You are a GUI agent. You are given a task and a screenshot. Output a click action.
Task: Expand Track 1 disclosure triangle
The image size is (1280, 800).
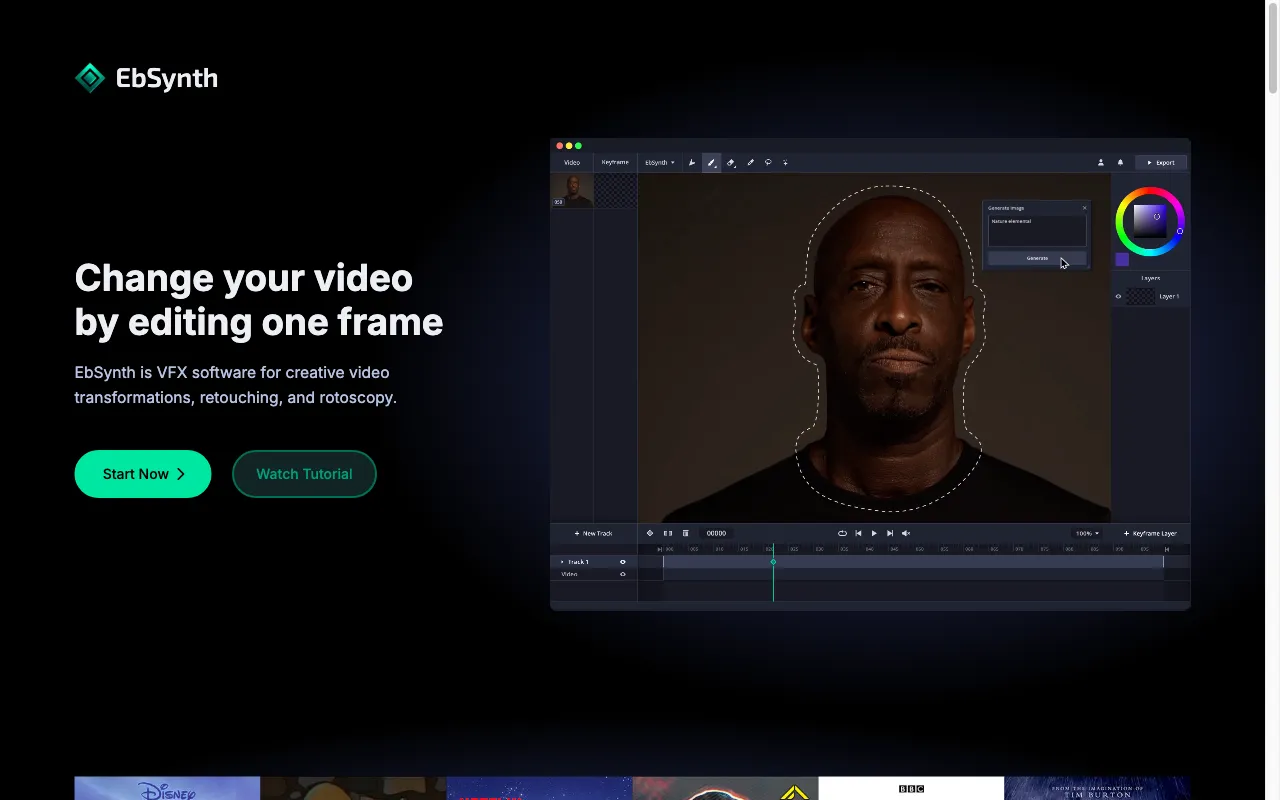click(562, 562)
